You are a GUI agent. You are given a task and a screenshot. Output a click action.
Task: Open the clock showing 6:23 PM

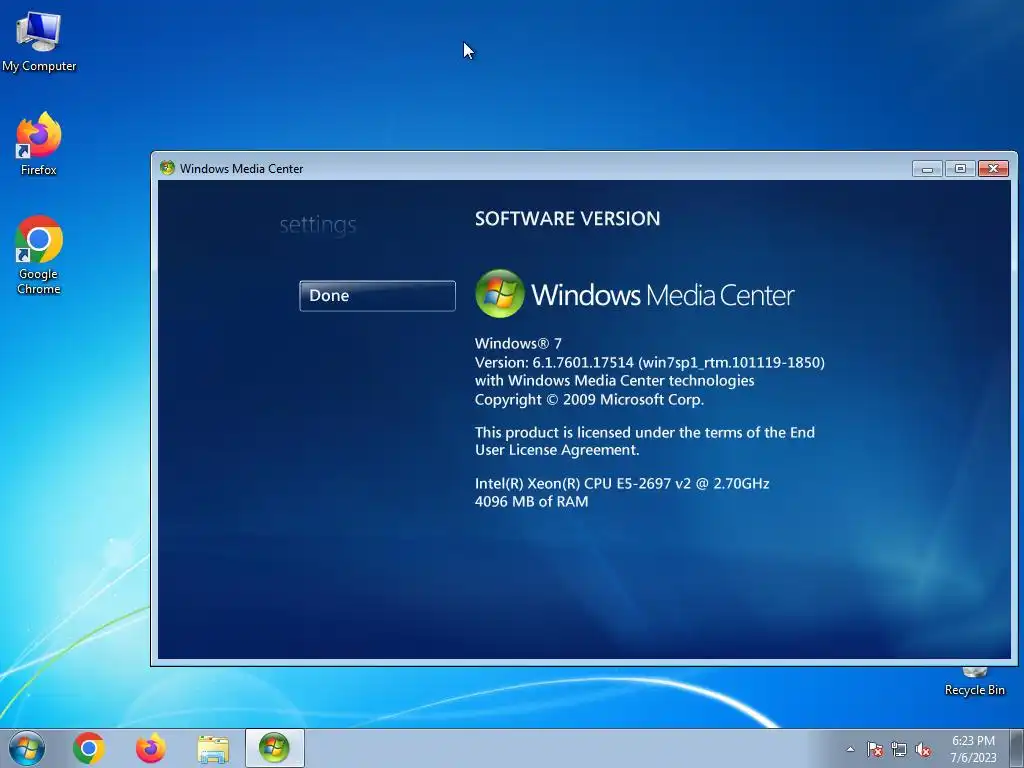pos(973,749)
